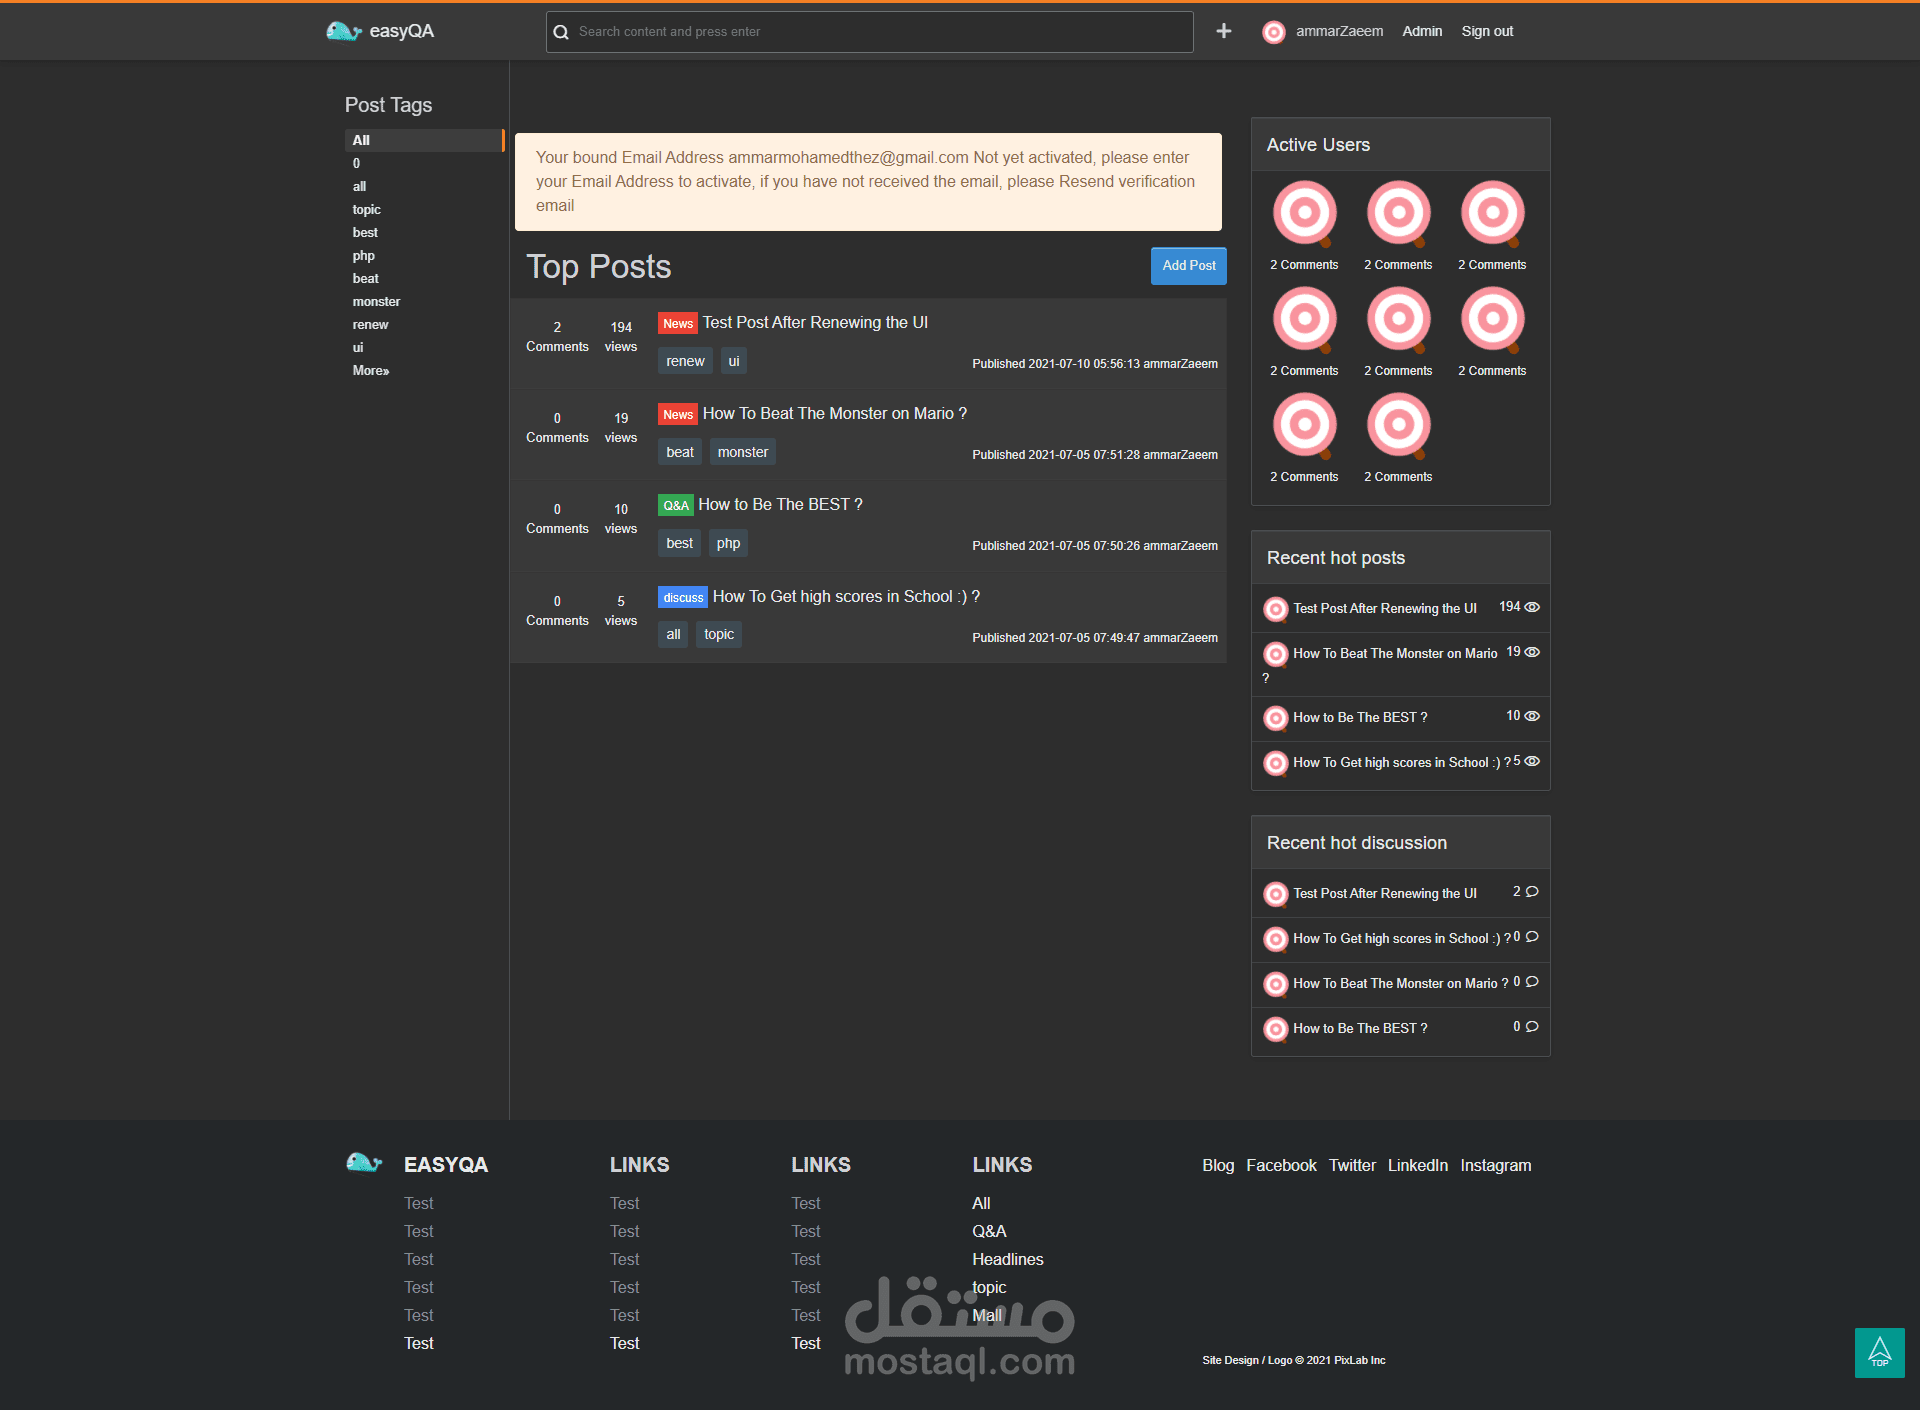Click eye icon beside 194 views
The width and height of the screenshot is (1920, 1410).
point(1532,607)
